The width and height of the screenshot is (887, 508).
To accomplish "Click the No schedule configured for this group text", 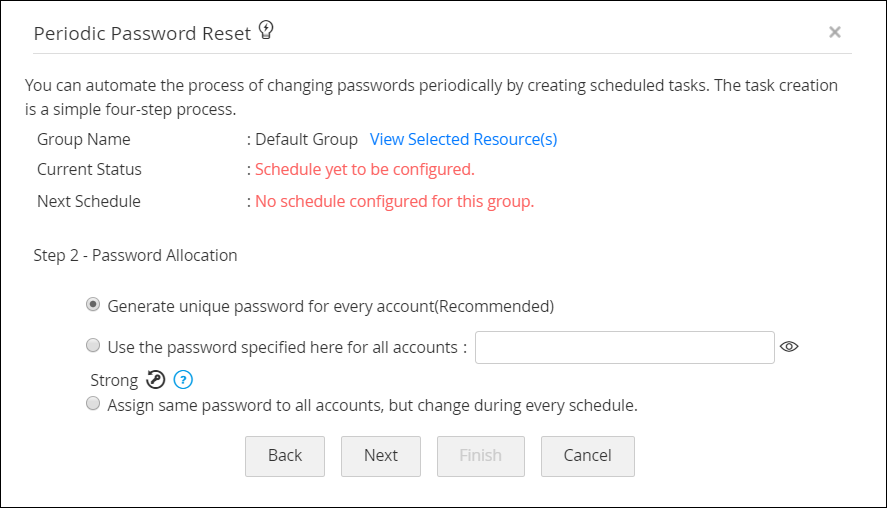I will (x=394, y=201).
